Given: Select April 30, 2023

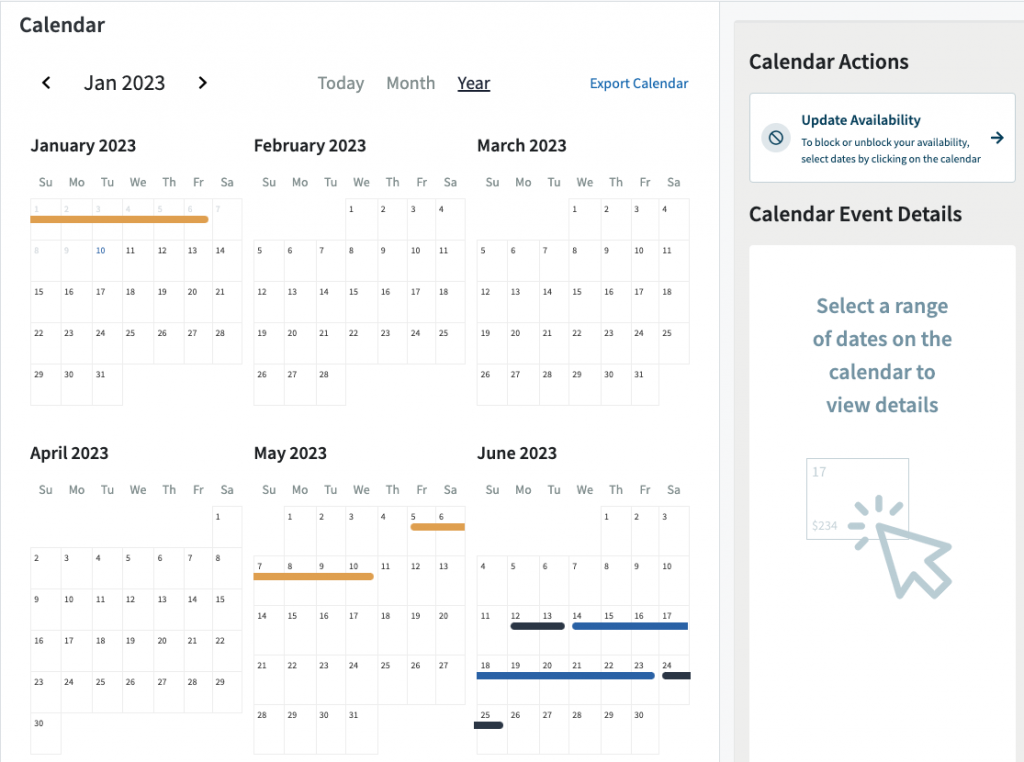Looking at the screenshot, I should click(46, 733).
